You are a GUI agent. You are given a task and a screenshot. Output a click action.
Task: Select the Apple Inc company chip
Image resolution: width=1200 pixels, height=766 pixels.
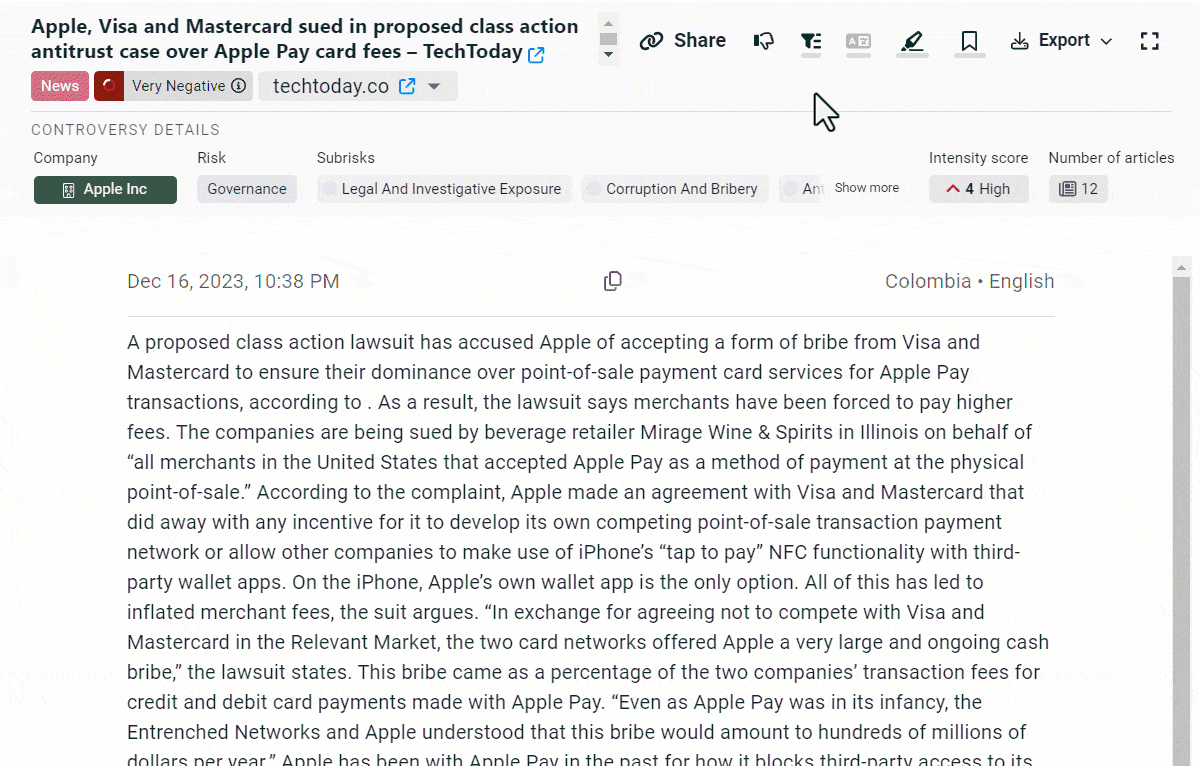click(105, 189)
